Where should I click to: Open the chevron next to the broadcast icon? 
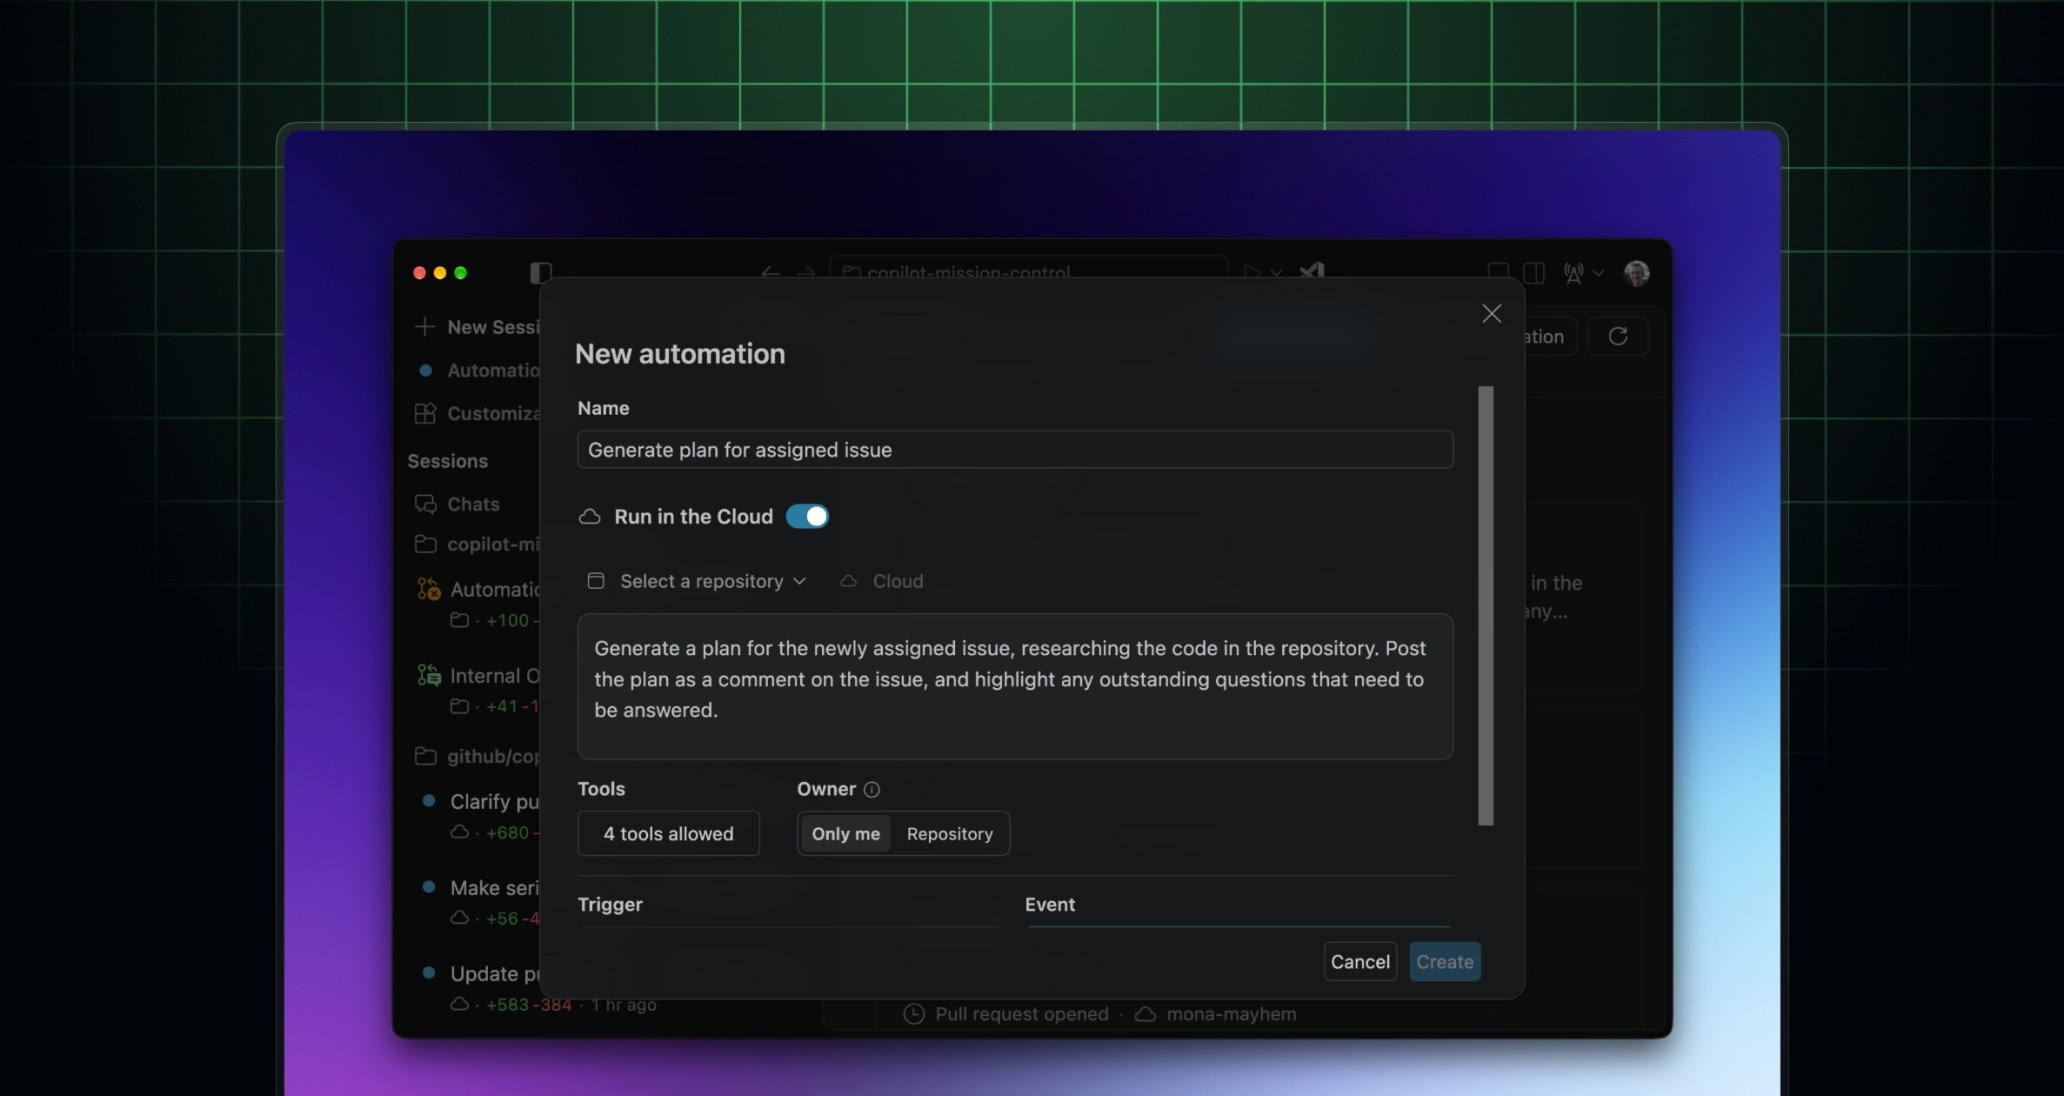1599,273
